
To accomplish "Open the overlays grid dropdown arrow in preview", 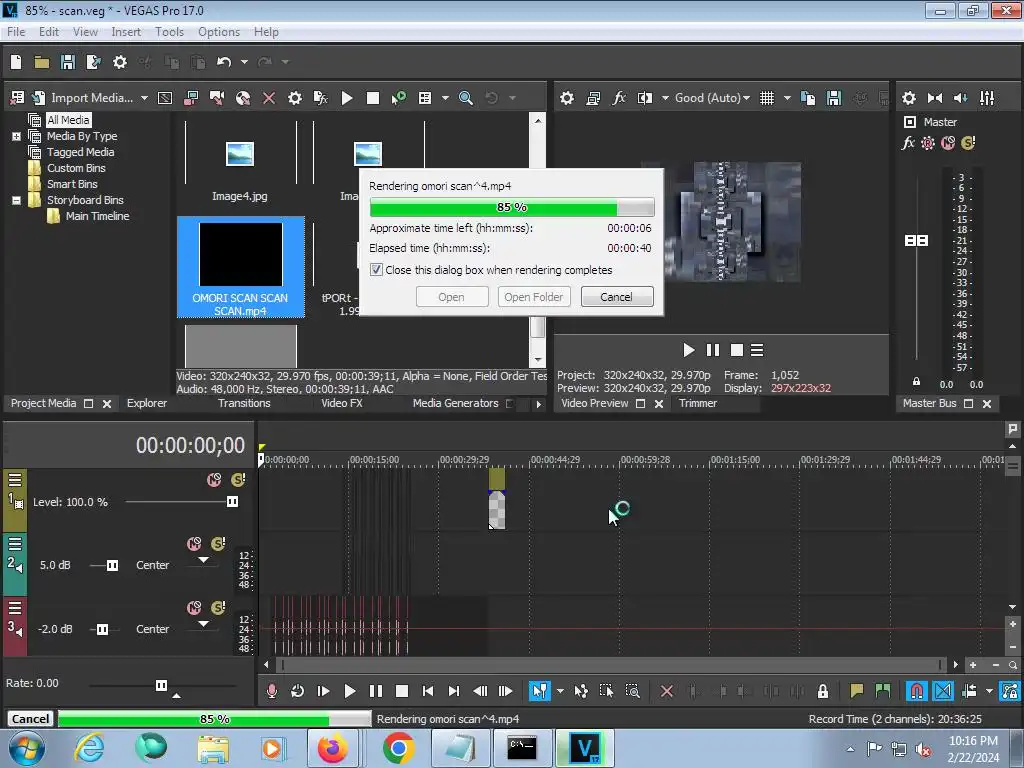I will click(788, 98).
